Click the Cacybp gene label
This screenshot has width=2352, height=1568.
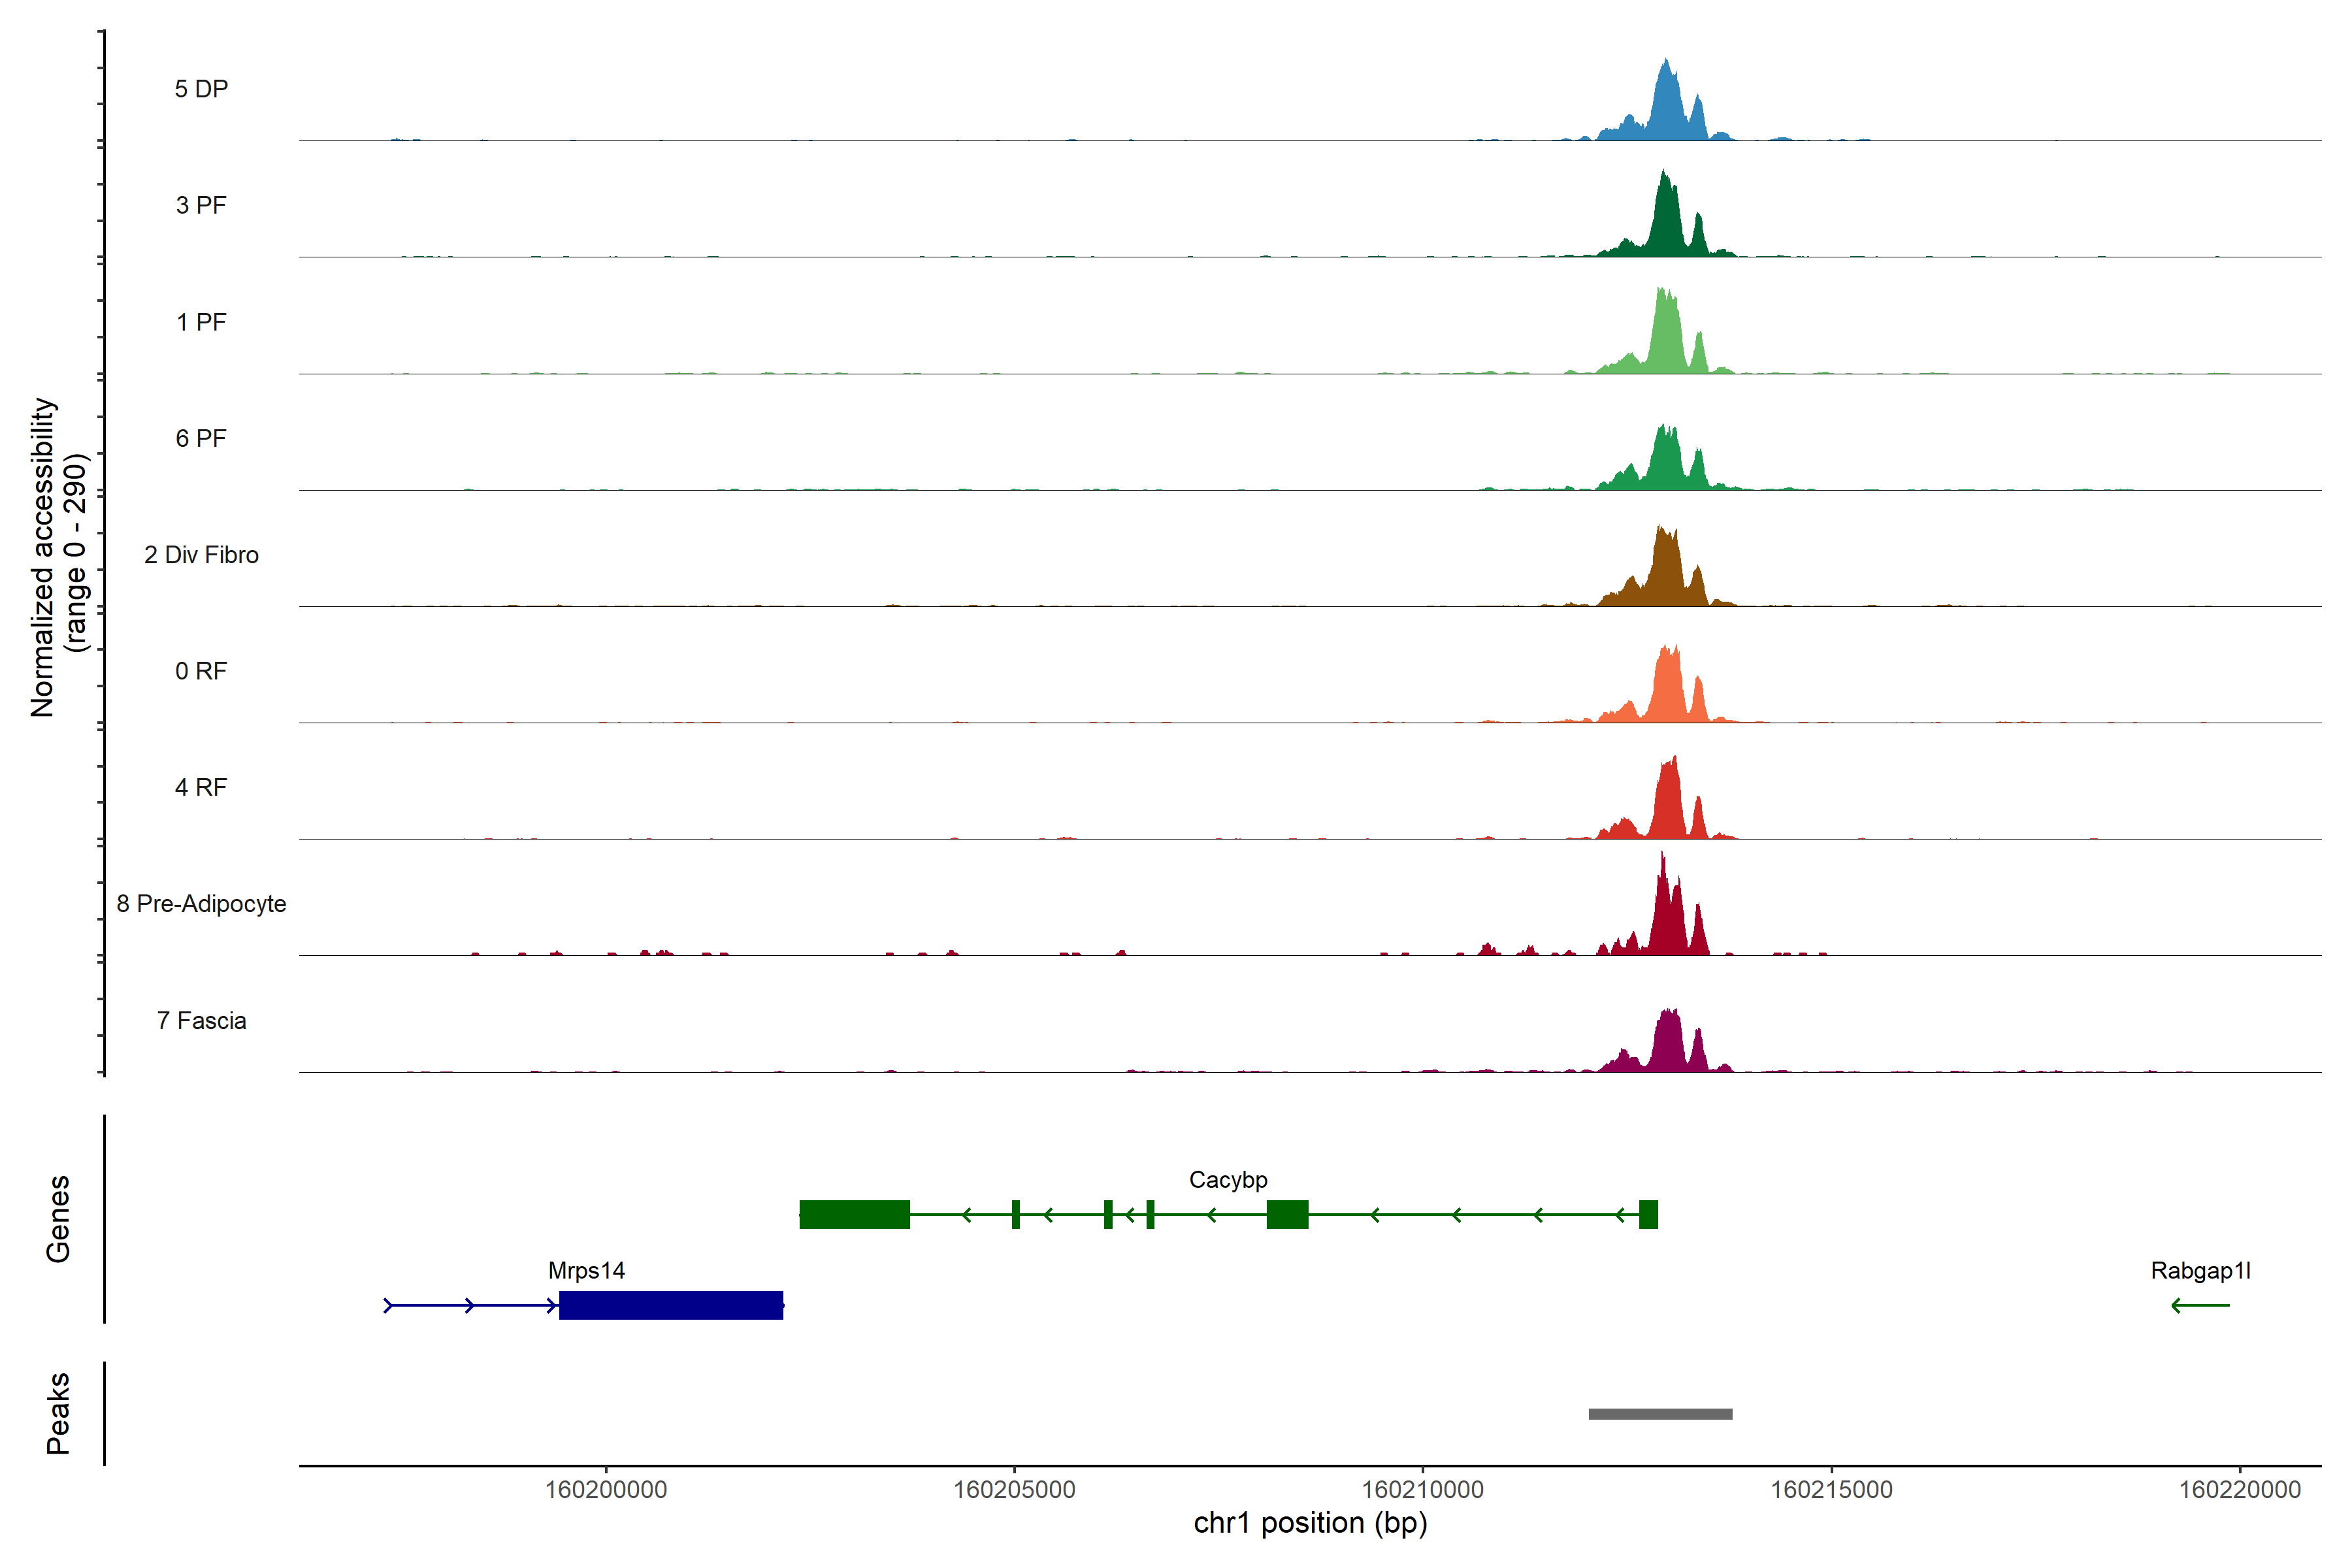pyautogui.click(x=1228, y=1180)
